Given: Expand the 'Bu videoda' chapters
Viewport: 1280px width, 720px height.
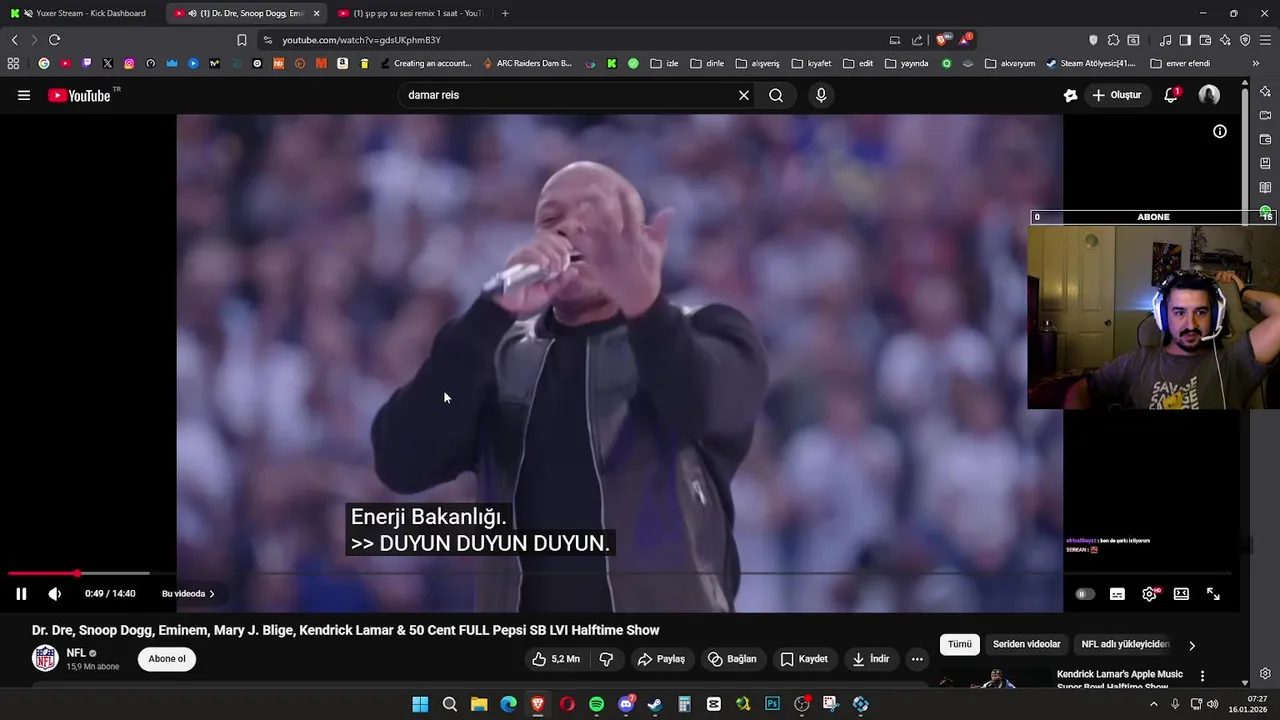Looking at the screenshot, I should point(188,594).
